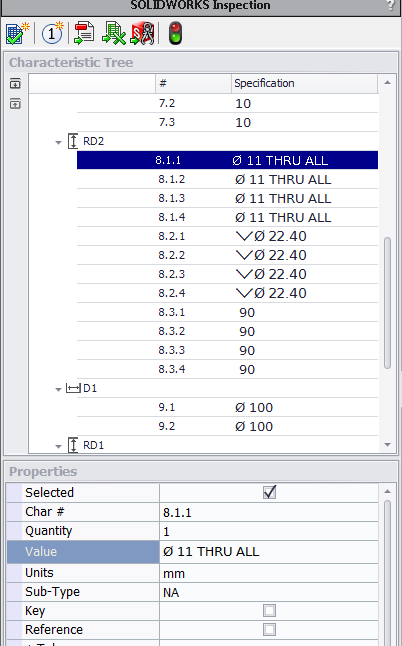This screenshot has height=646, width=402.
Task: Select characteristic row 8.2.3
Action: coord(227,274)
